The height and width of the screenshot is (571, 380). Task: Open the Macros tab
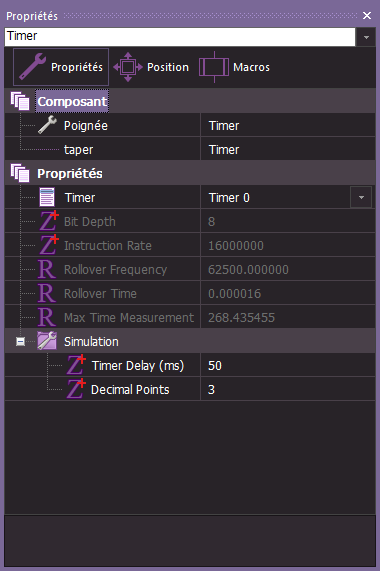click(x=234, y=67)
